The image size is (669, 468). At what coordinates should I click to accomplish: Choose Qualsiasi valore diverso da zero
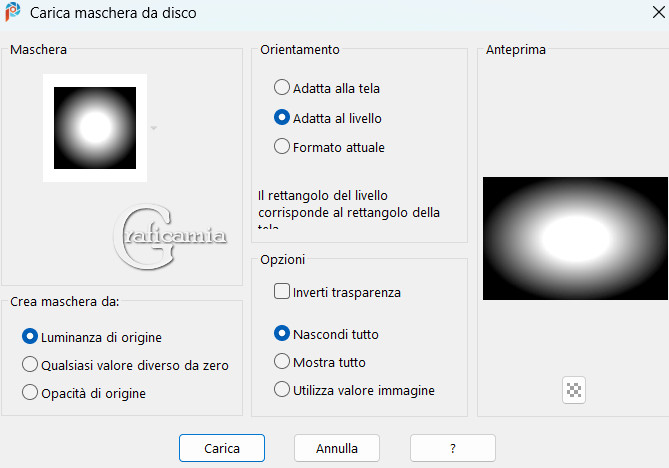pos(30,365)
